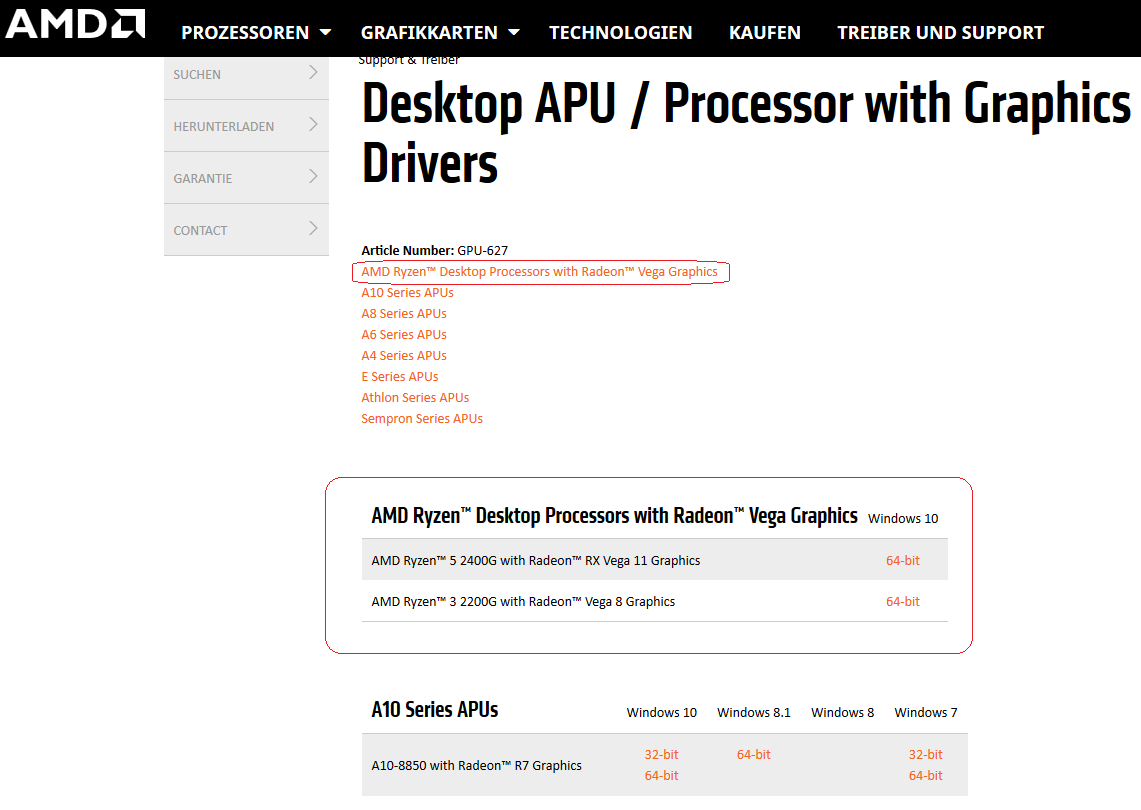The height and width of the screenshot is (810, 1141).
Task: Click the chevron next to GARANTIE
Action: pos(313,176)
